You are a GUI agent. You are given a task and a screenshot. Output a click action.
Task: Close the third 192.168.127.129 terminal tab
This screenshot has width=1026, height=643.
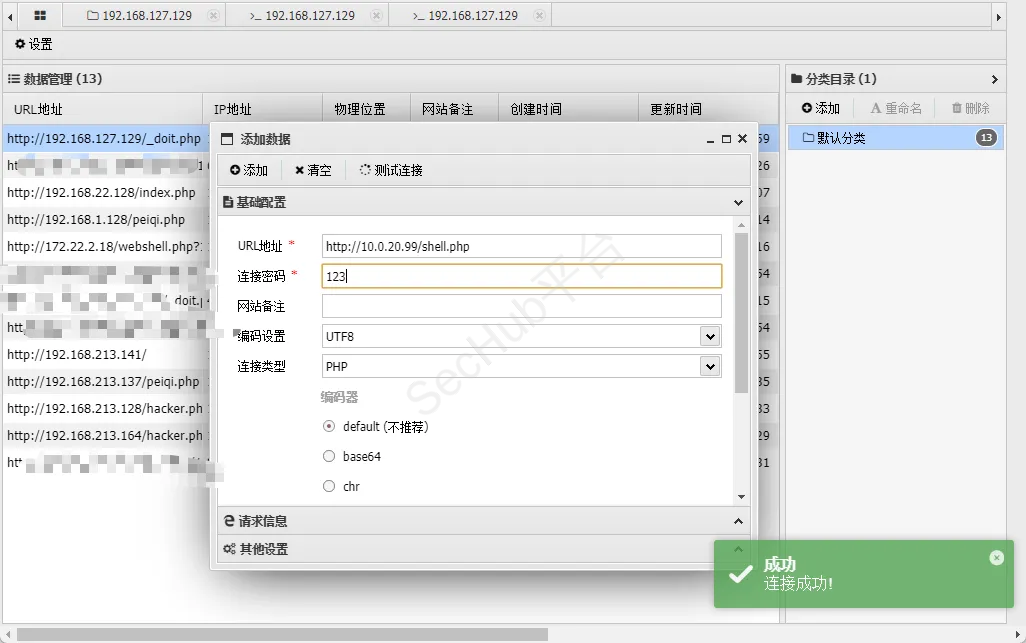point(539,15)
